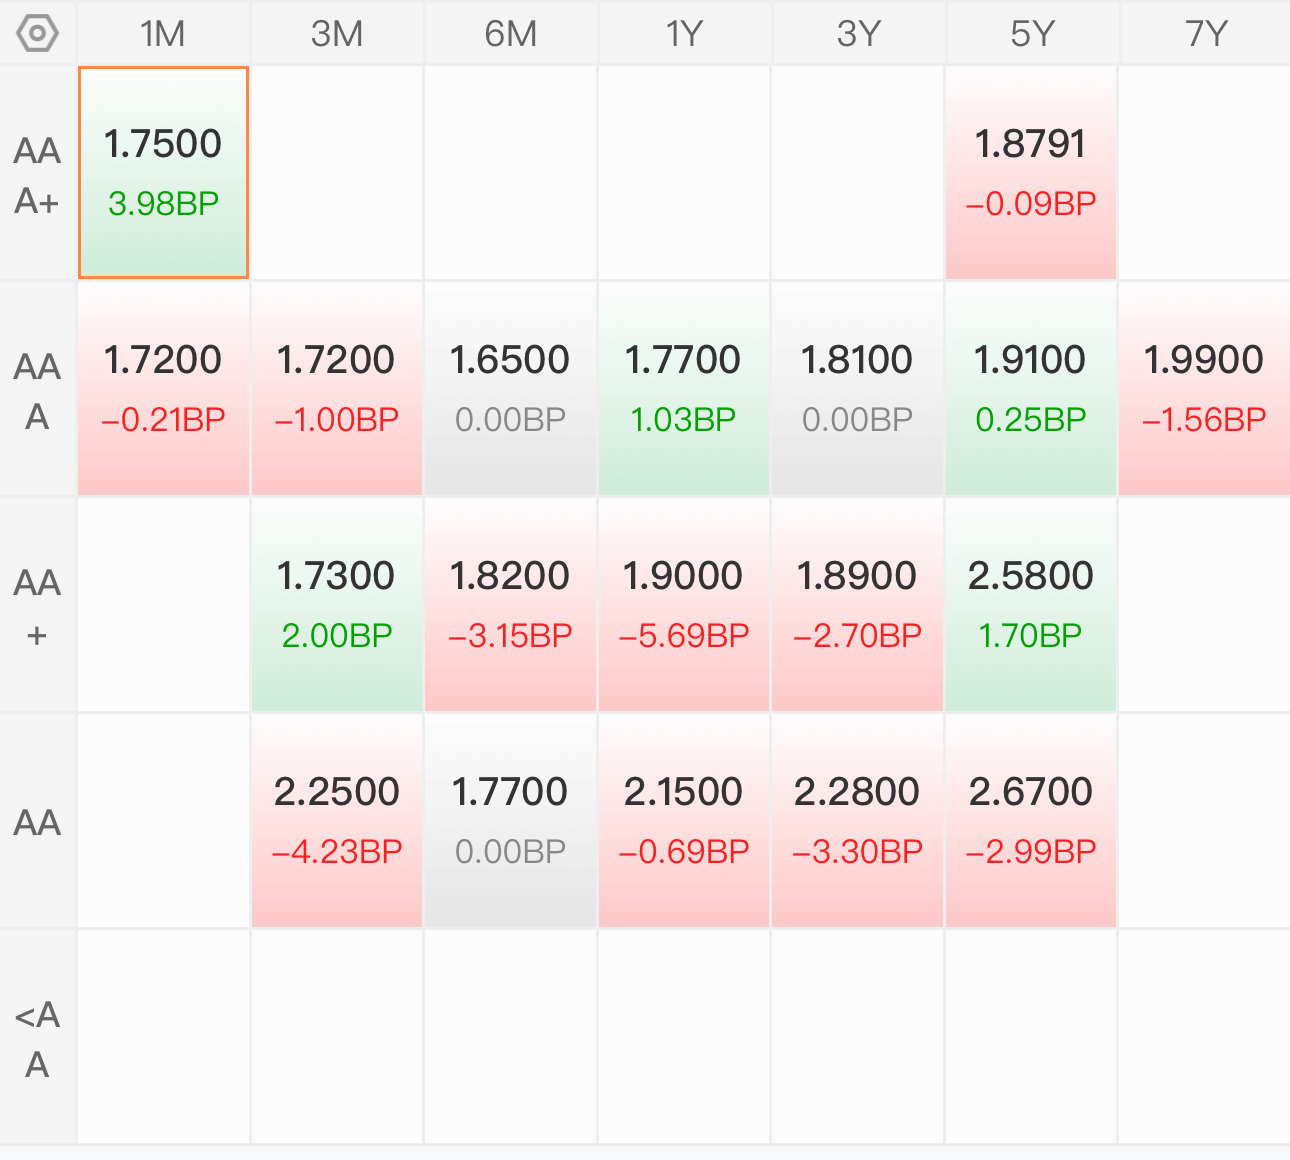Image resolution: width=1290 pixels, height=1160 pixels.
Task: Select the 1M column header
Action: pyautogui.click(x=163, y=34)
